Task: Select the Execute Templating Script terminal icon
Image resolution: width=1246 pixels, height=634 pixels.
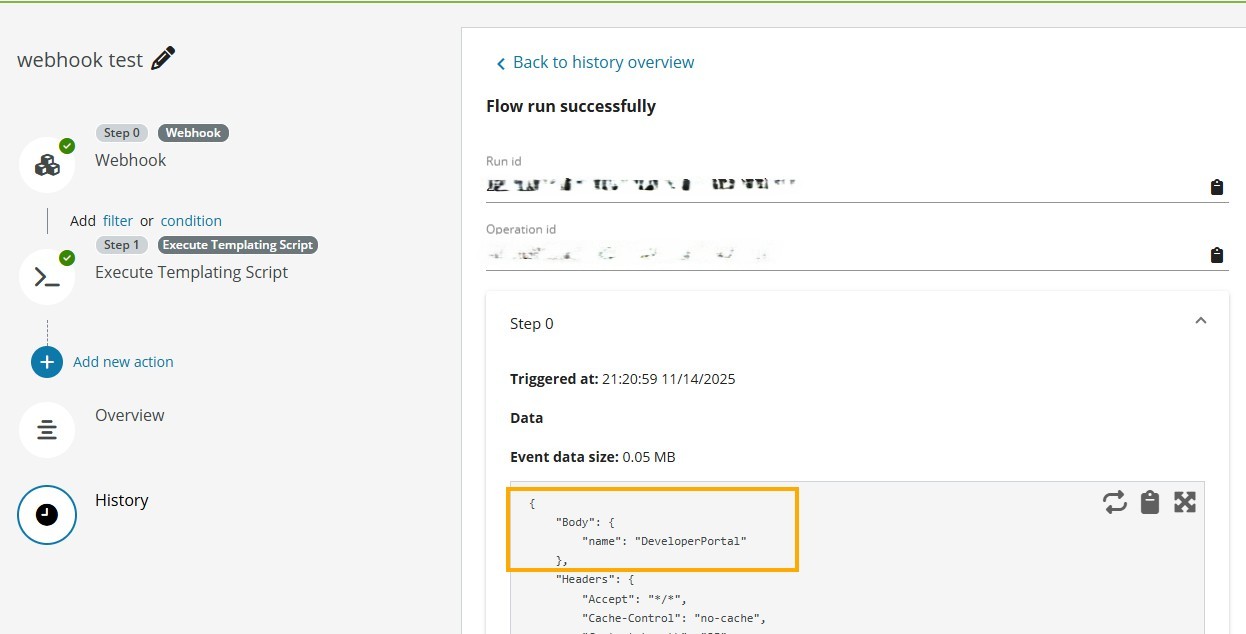Action: (47, 277)
